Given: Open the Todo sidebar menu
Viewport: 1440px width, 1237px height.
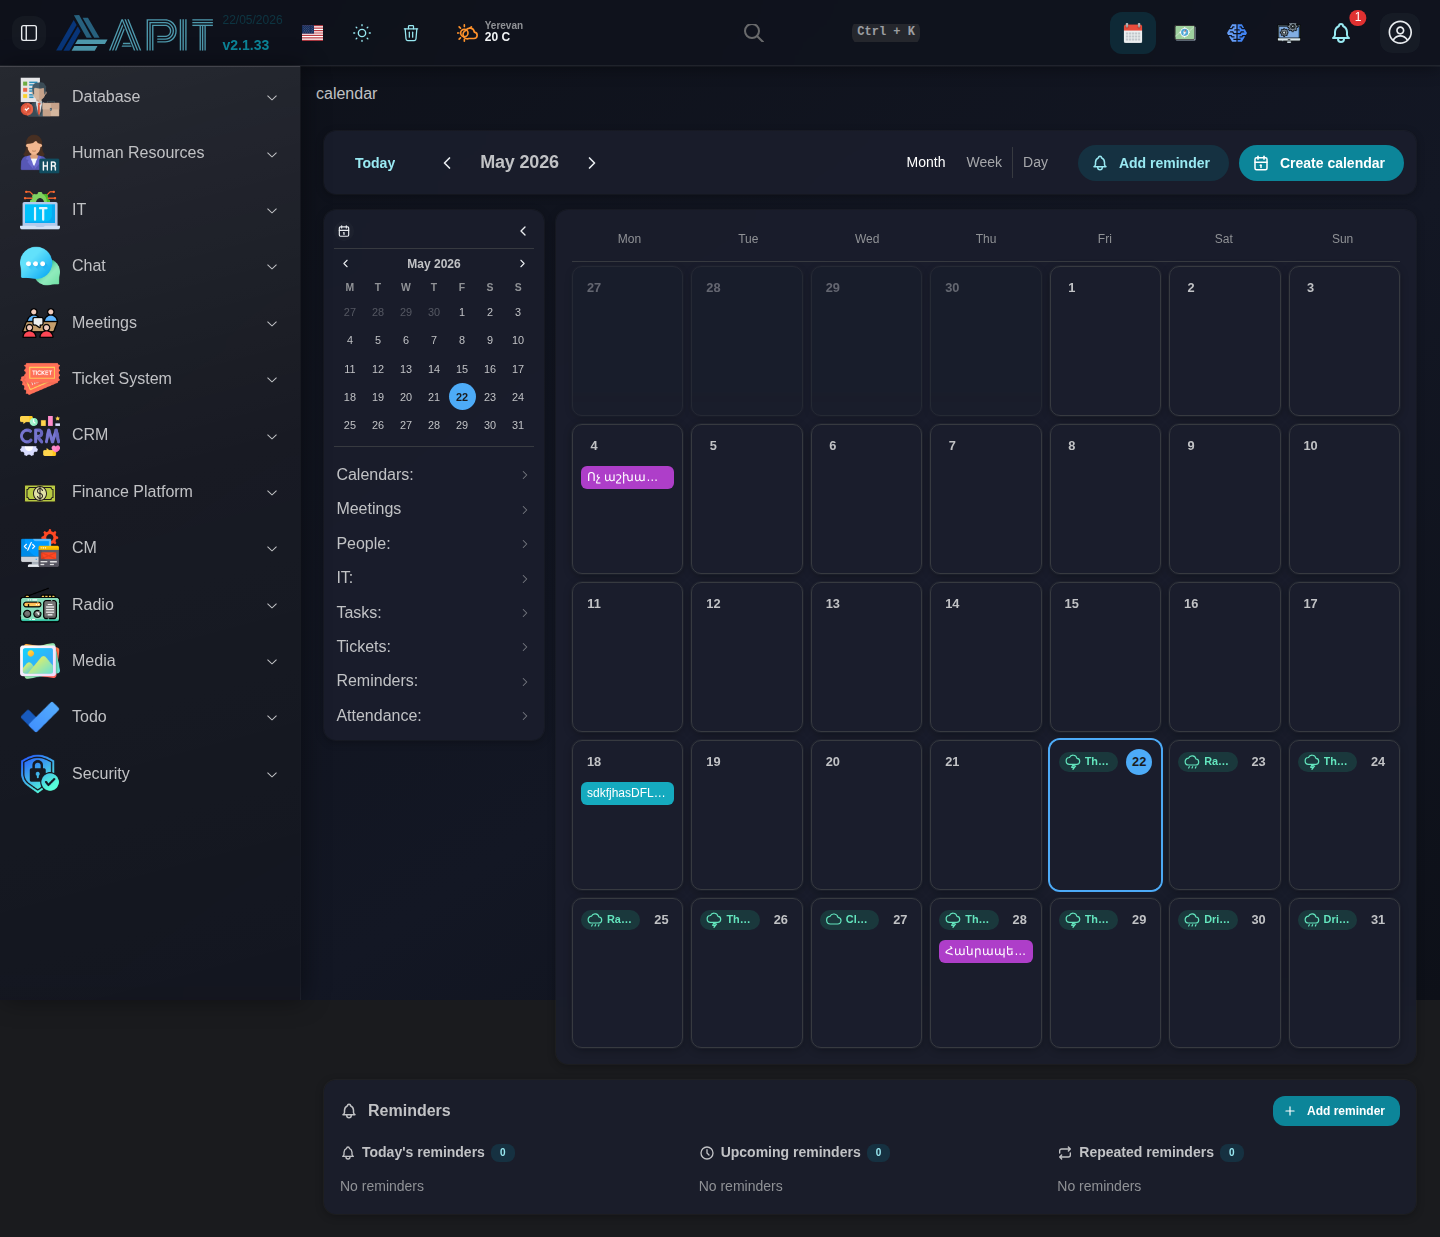Looking at the screenshot, I should pos(150,717).
